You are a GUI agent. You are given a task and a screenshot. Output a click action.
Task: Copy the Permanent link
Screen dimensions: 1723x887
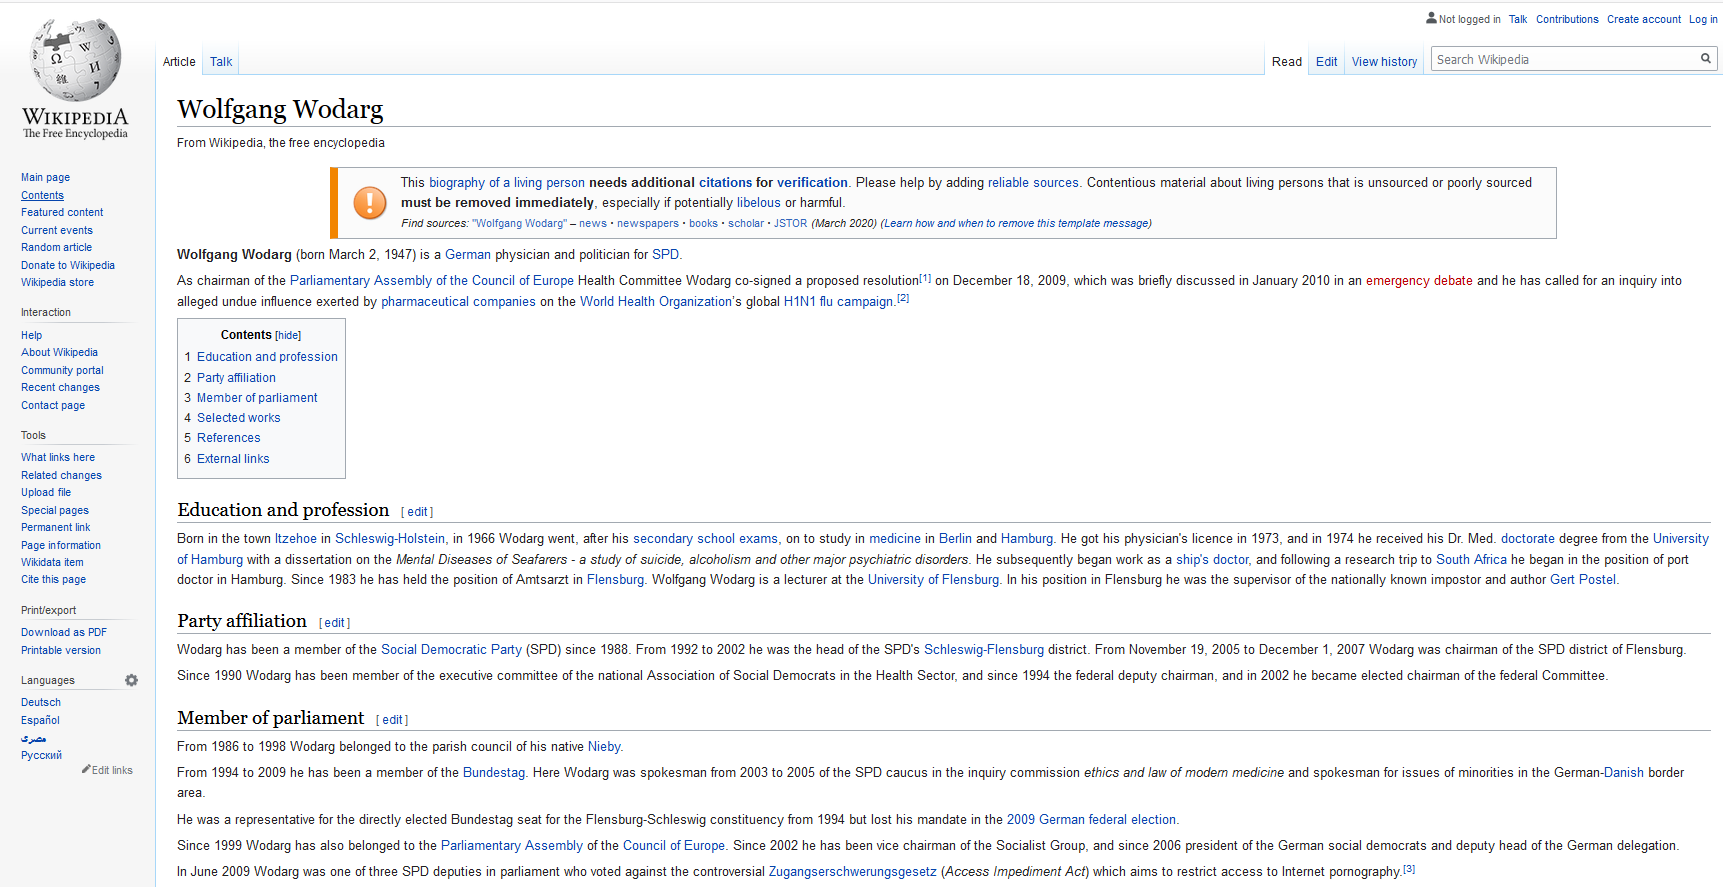click(55, 528)
